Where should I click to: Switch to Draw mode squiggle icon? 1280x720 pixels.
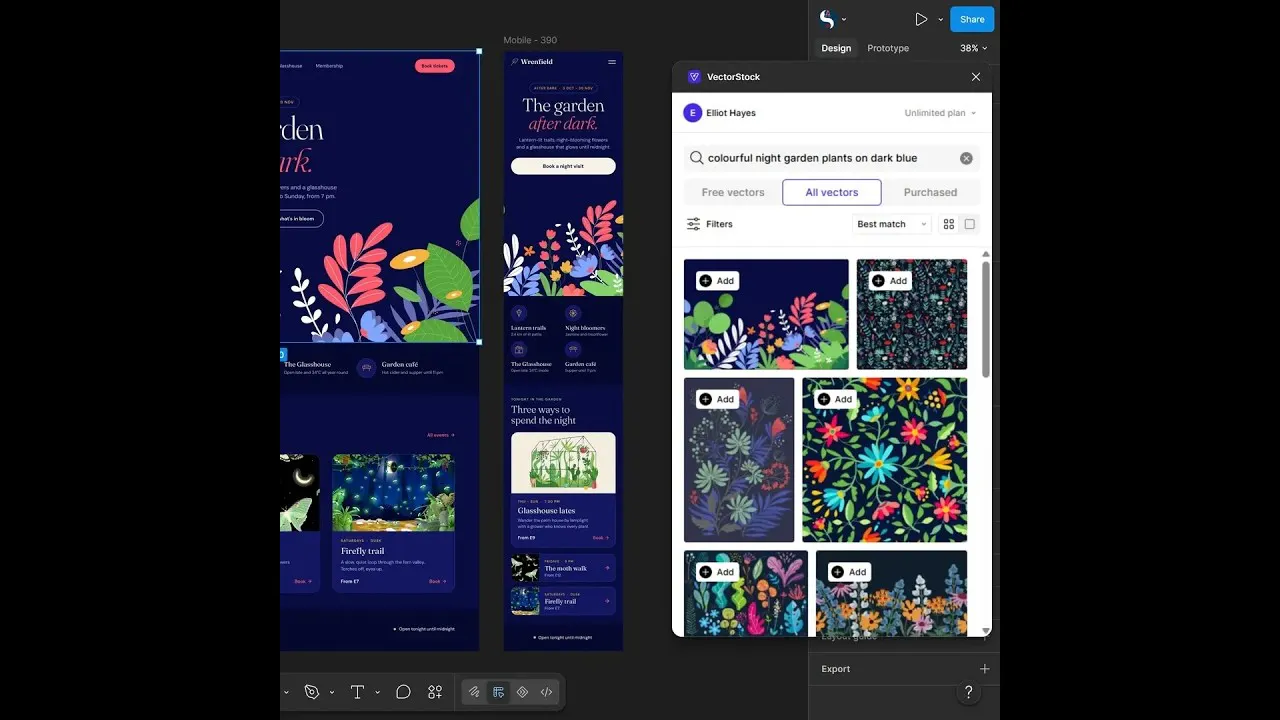tap(474, 692)
